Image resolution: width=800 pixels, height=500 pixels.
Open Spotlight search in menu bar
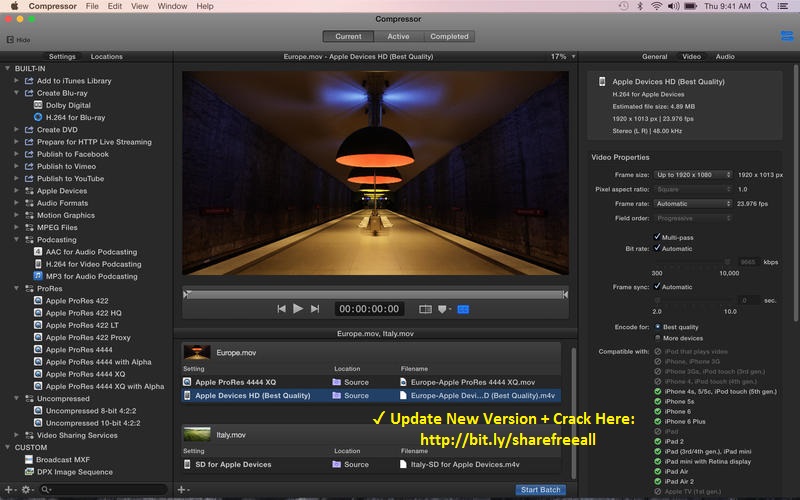764,6
